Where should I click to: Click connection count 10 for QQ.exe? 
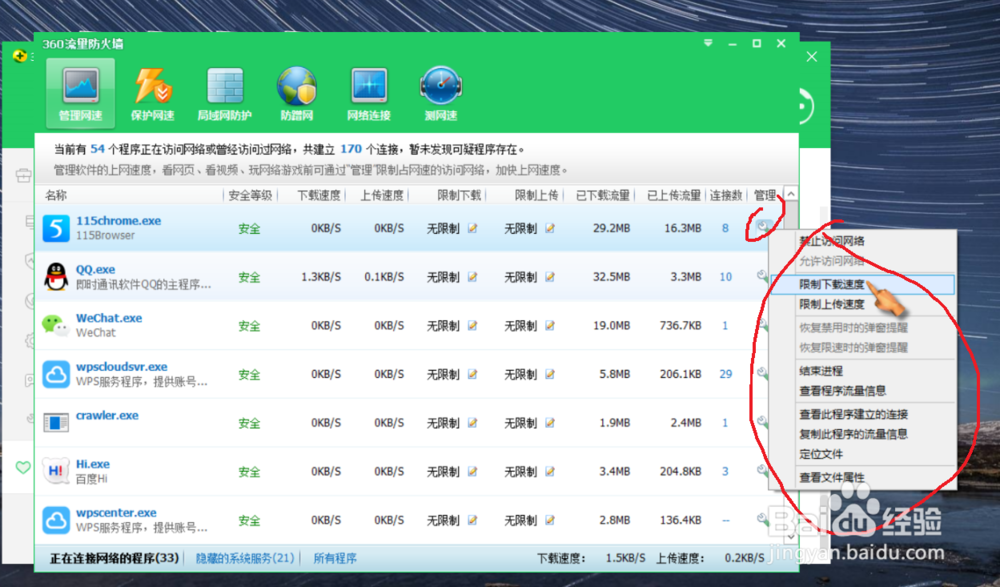pyautogui.click(x=725, y=276)
